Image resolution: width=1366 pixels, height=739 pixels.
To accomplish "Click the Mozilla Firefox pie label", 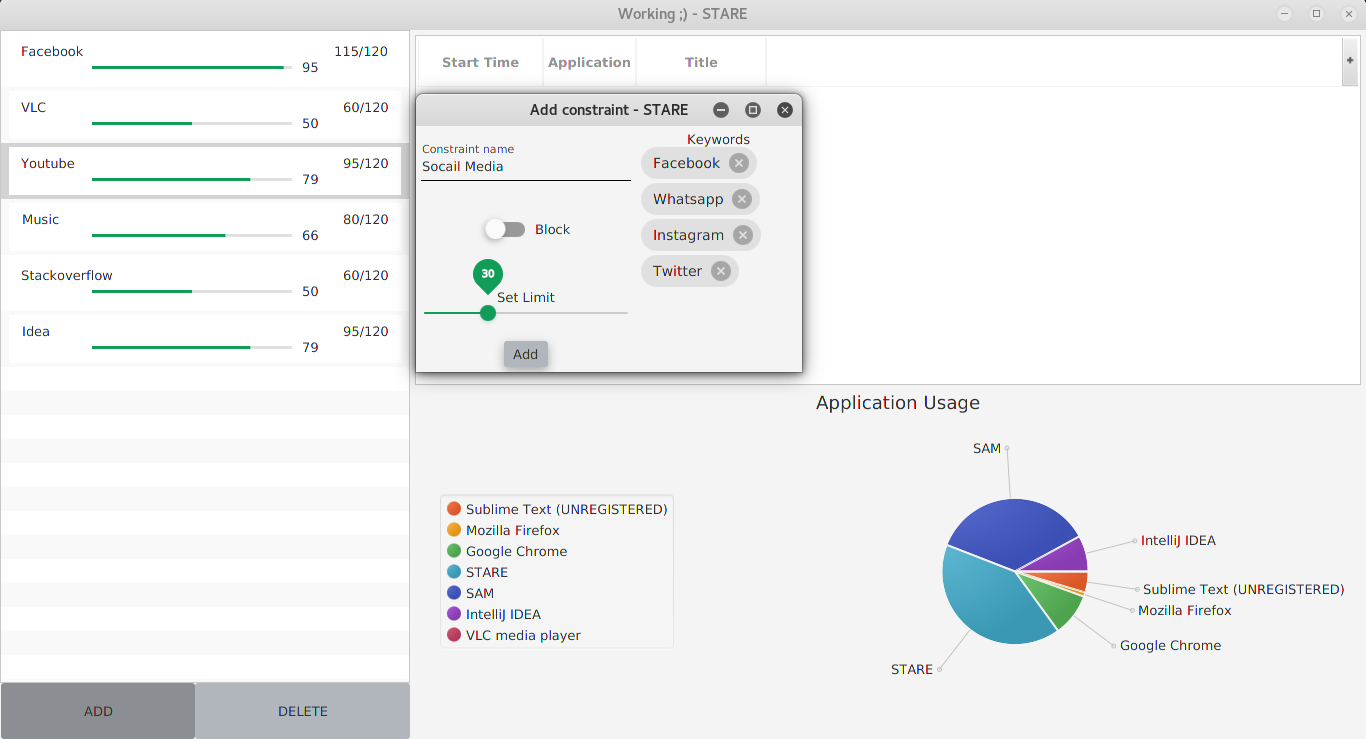I will click(1184, 610).
